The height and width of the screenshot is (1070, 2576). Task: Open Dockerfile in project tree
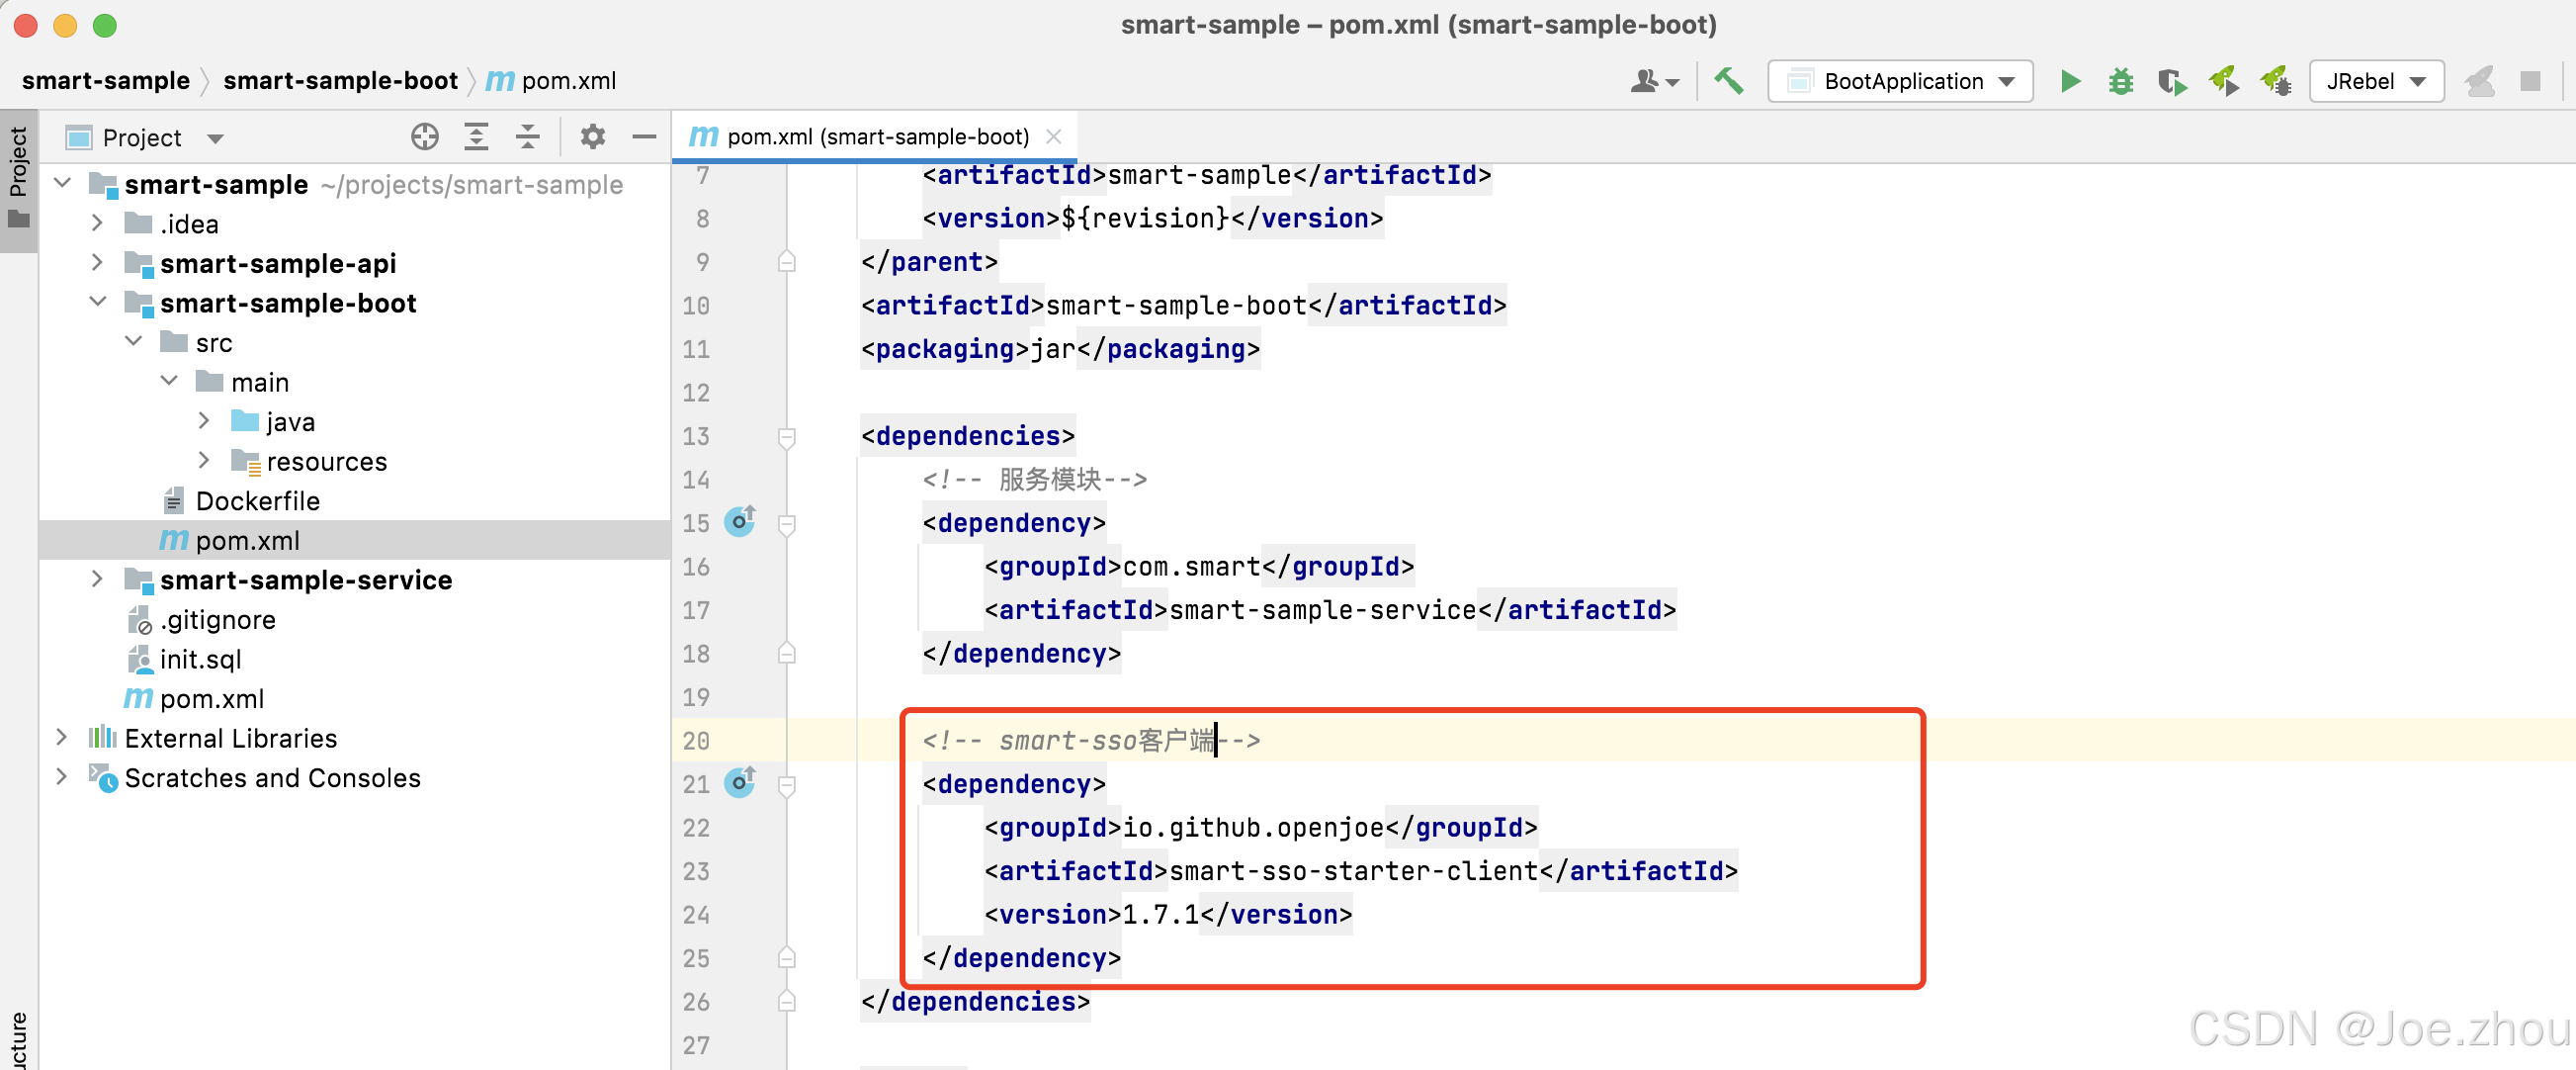(x=257, y=501)
